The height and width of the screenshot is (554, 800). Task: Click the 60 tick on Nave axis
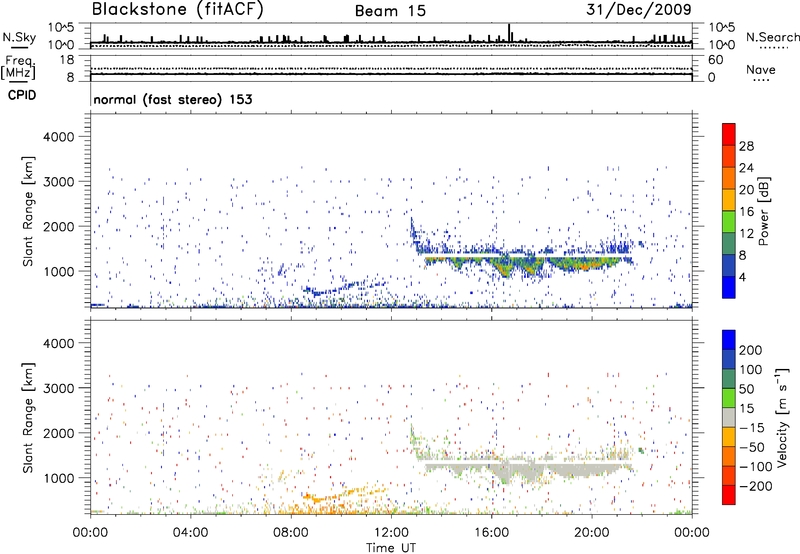click(716, 60)
